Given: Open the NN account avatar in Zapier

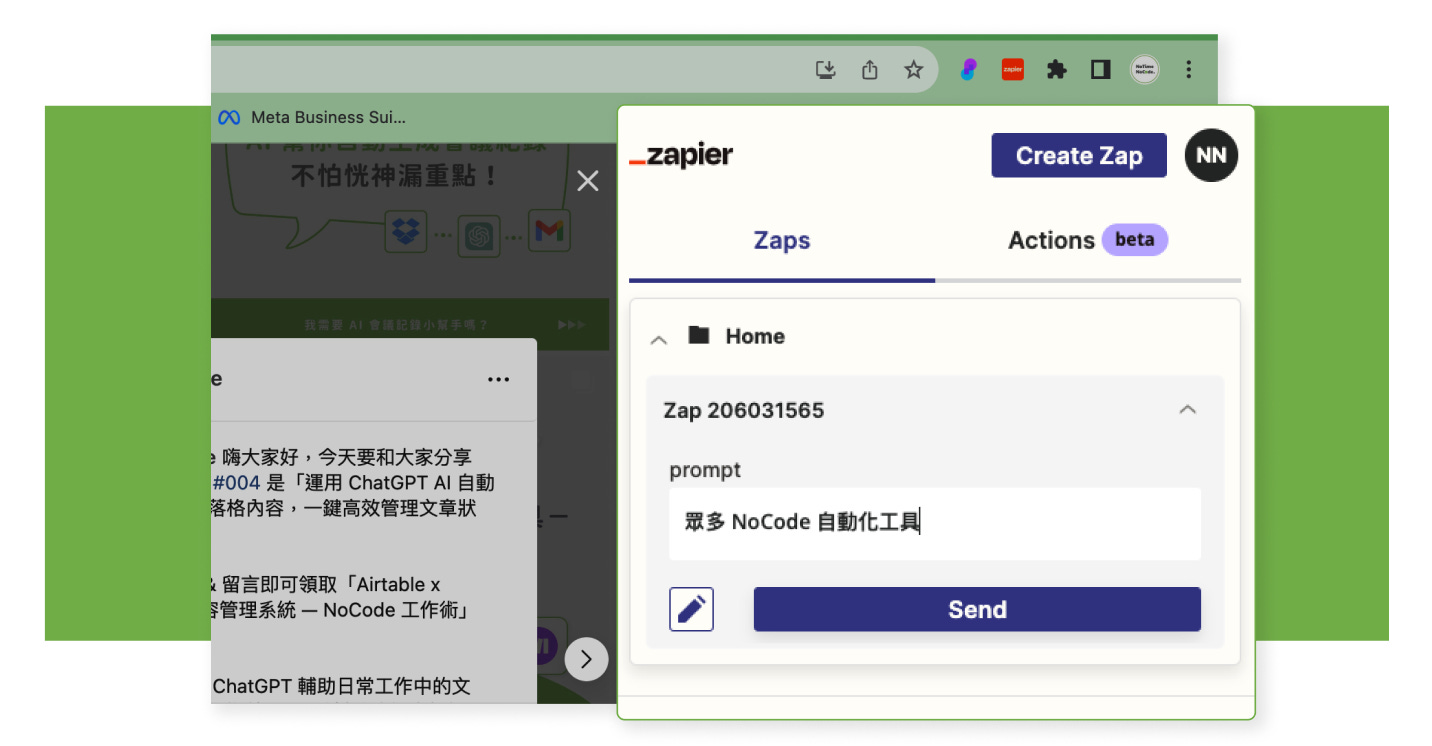Looking at the screenshot, I should pos(1211,155).
